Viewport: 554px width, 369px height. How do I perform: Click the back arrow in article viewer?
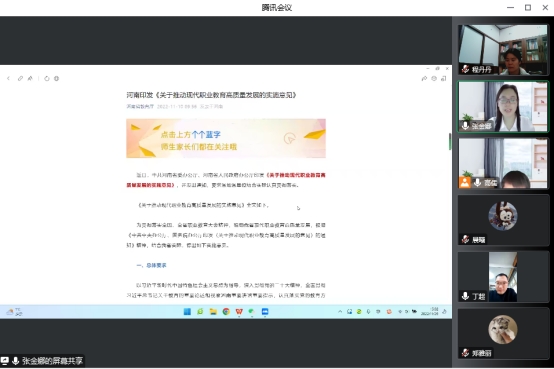click(8, 78)
